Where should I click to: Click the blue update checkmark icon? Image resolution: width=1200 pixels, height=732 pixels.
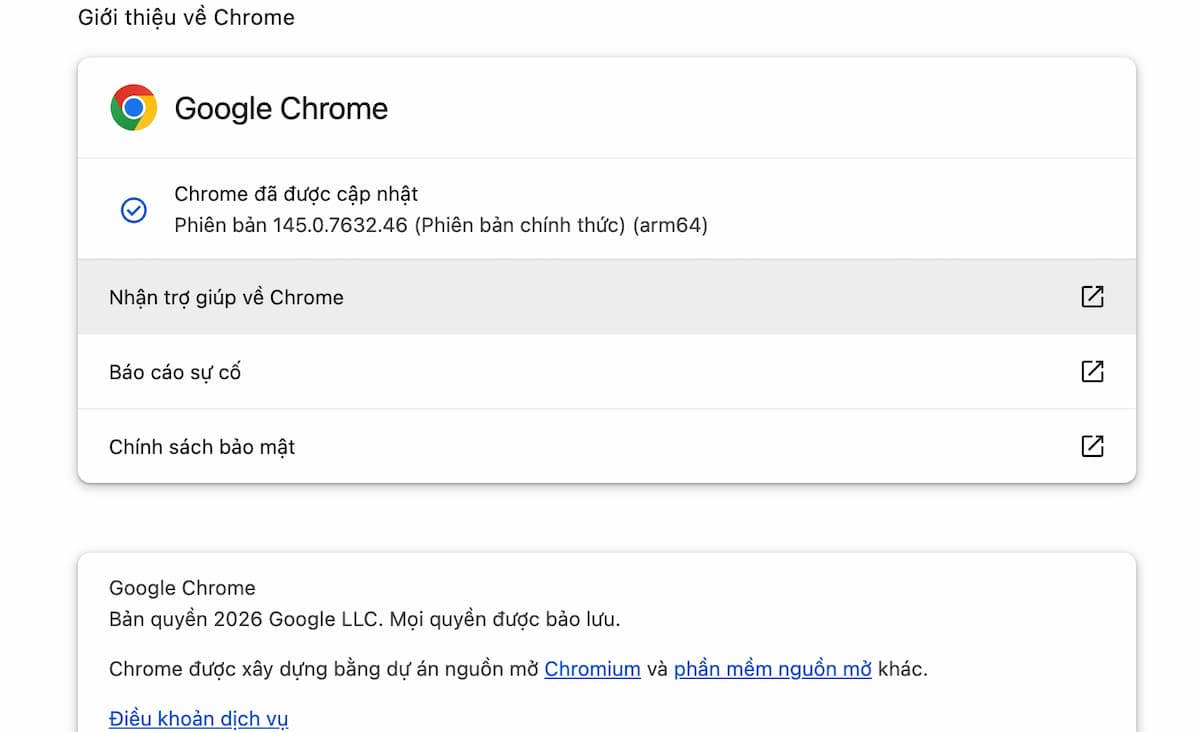click(133, 210)
